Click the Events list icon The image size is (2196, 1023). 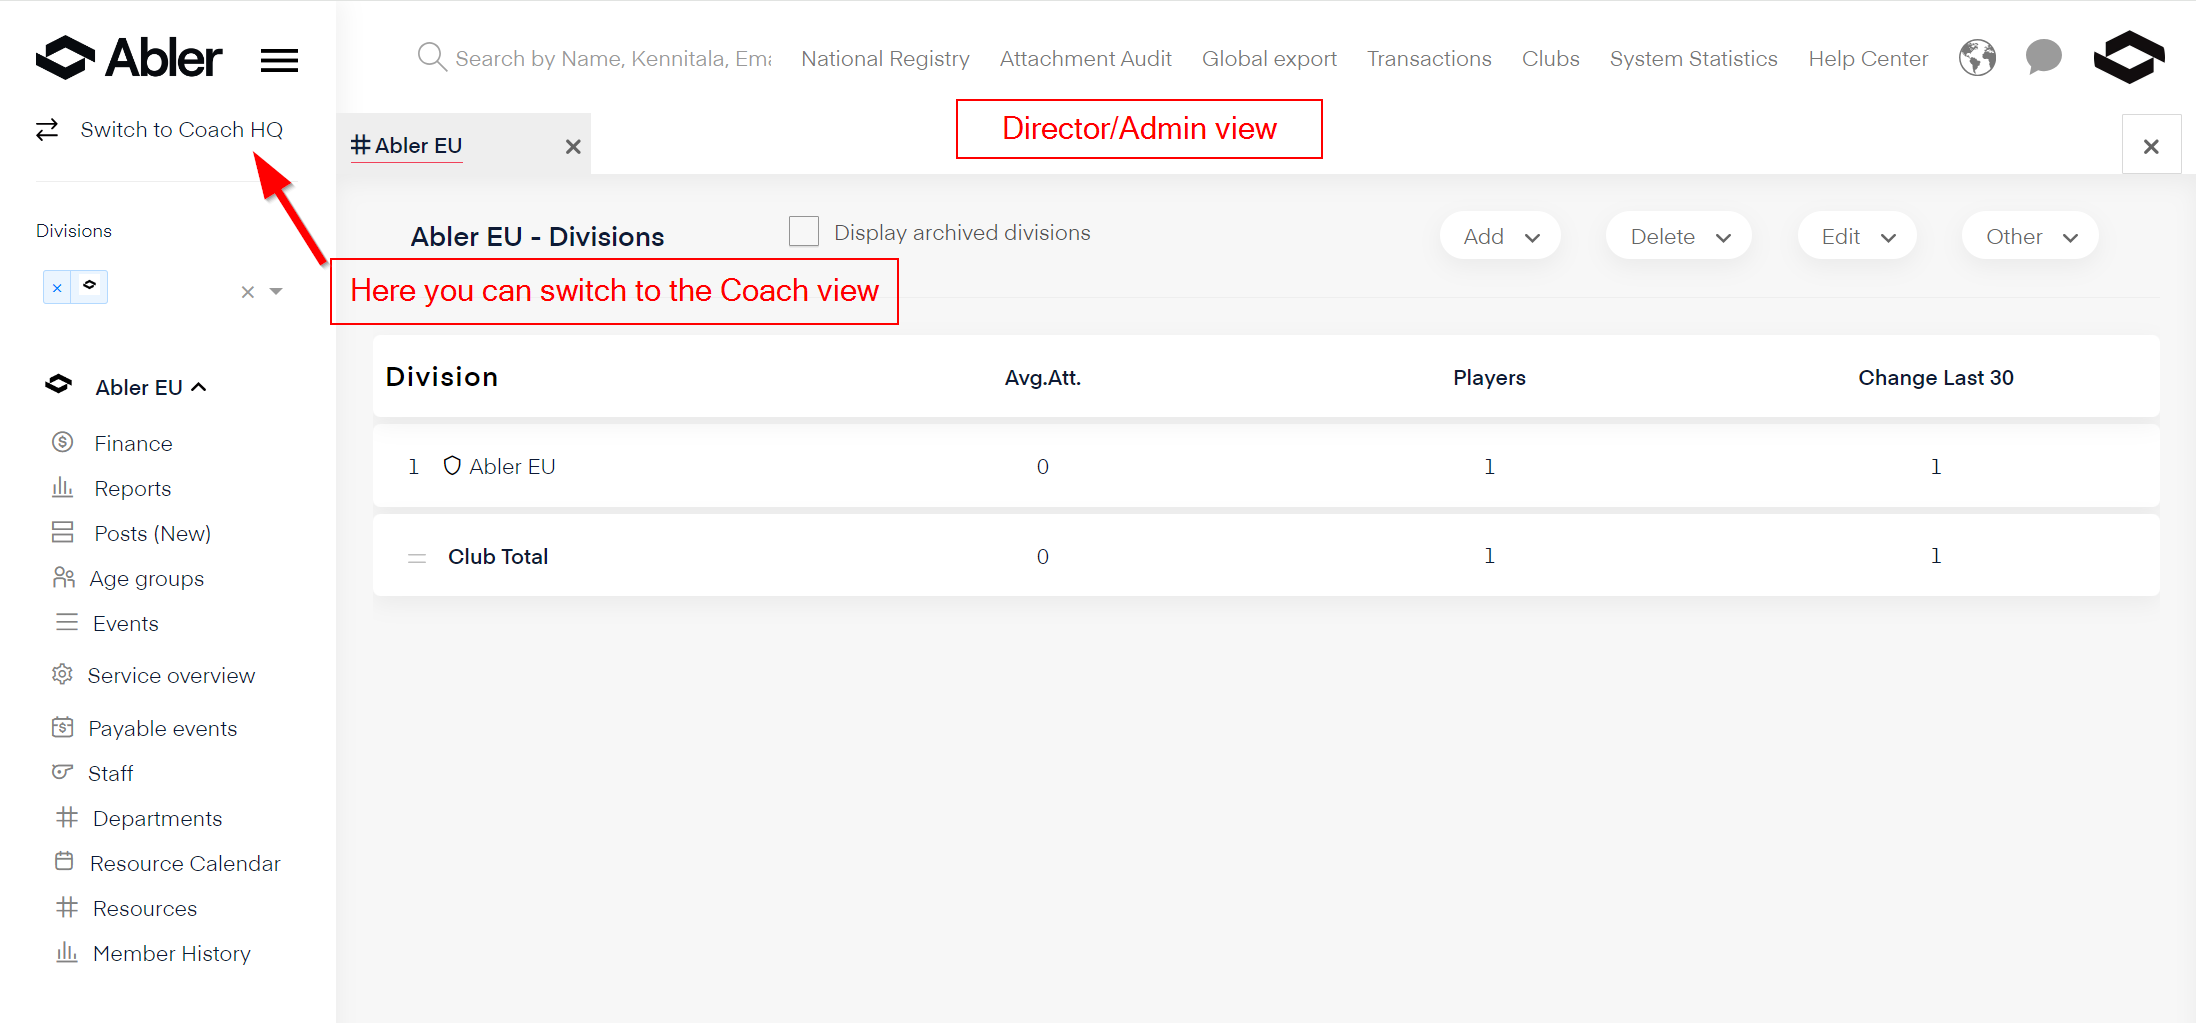pyautogui.click(x=67, y=622)
